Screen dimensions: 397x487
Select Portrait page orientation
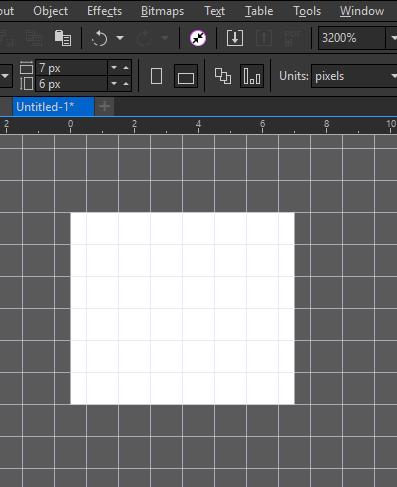(x=156, y=76)
